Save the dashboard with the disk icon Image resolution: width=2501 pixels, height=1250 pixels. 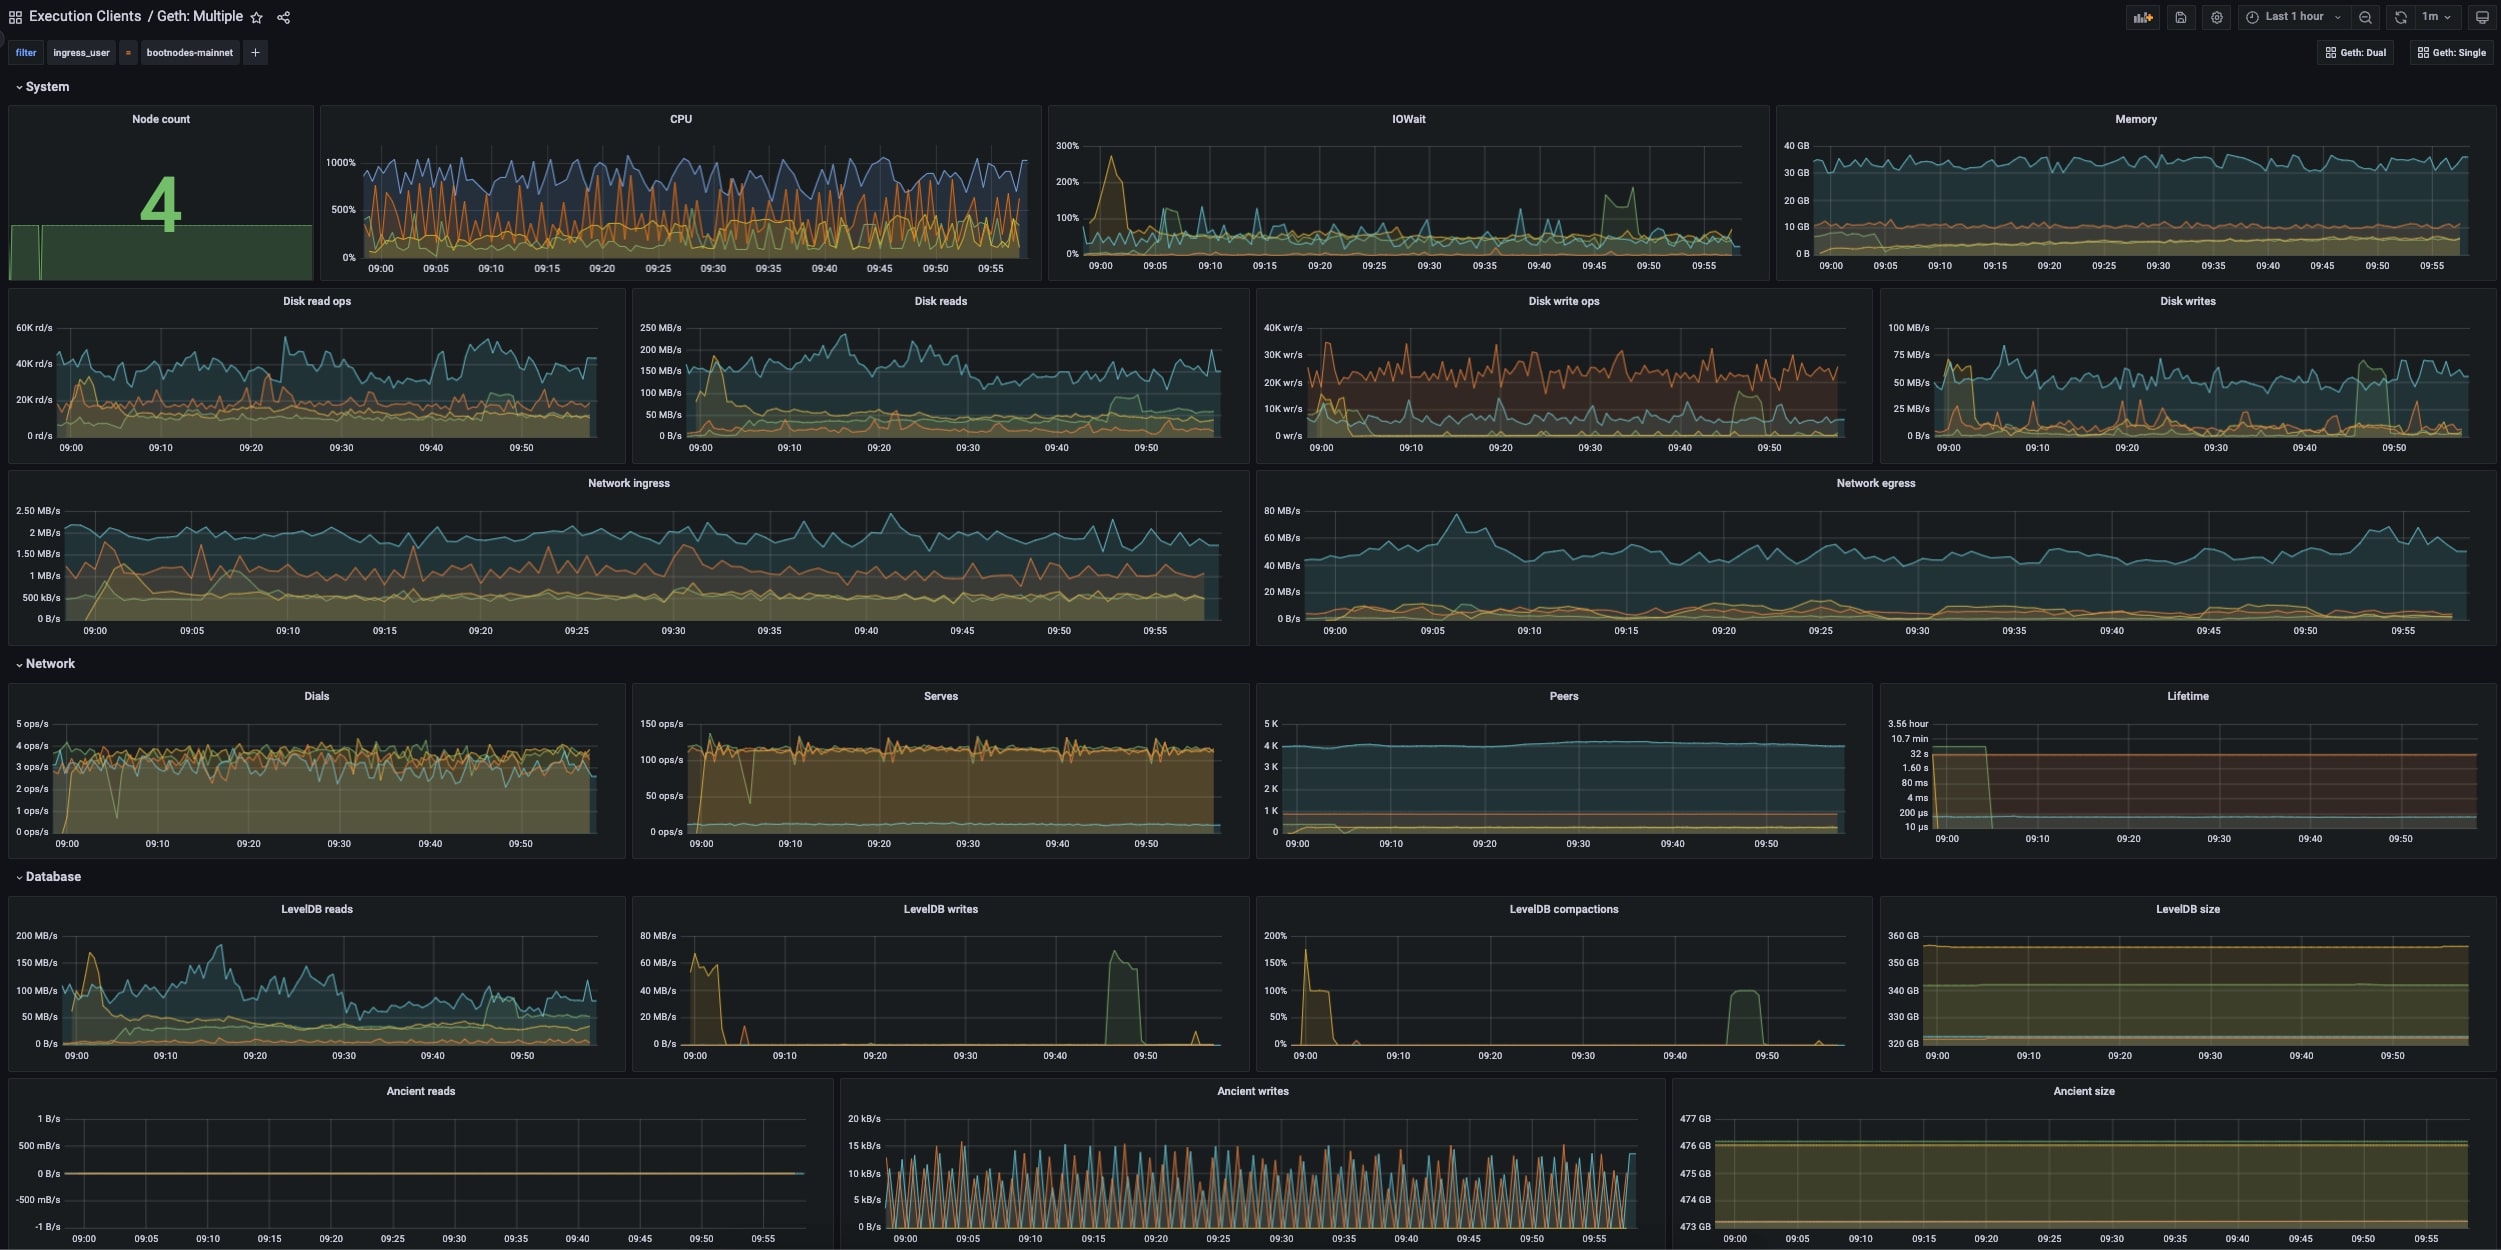click(2181, 17)
